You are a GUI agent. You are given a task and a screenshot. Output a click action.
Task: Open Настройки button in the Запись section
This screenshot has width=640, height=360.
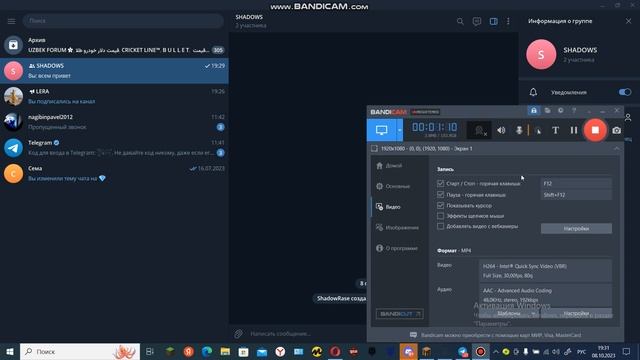[576, 229]
